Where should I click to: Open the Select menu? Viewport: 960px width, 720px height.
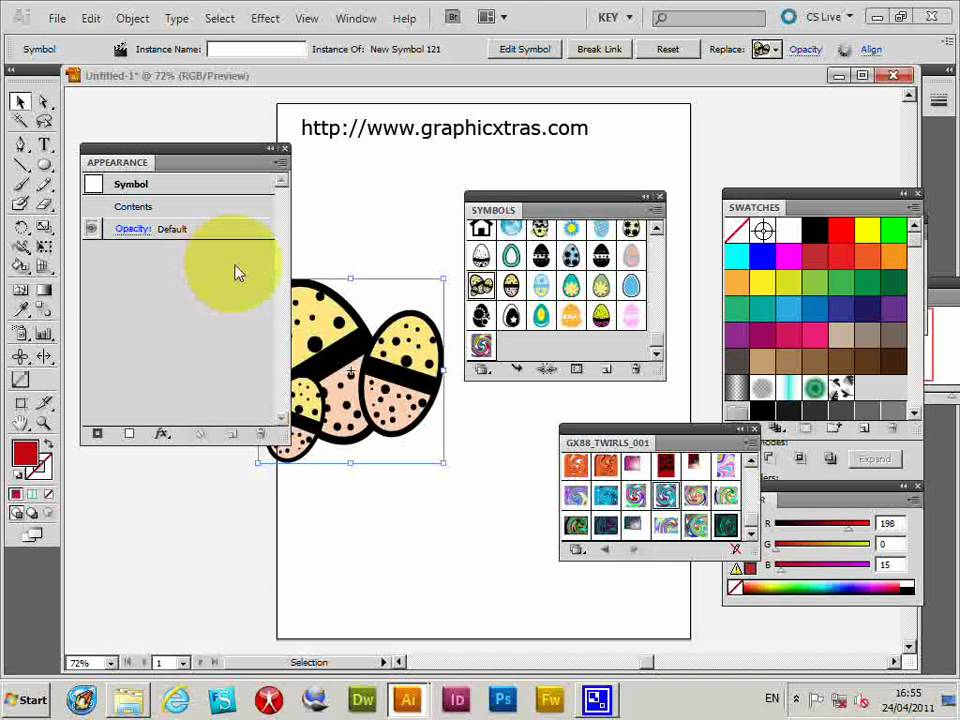coord(220,18)
